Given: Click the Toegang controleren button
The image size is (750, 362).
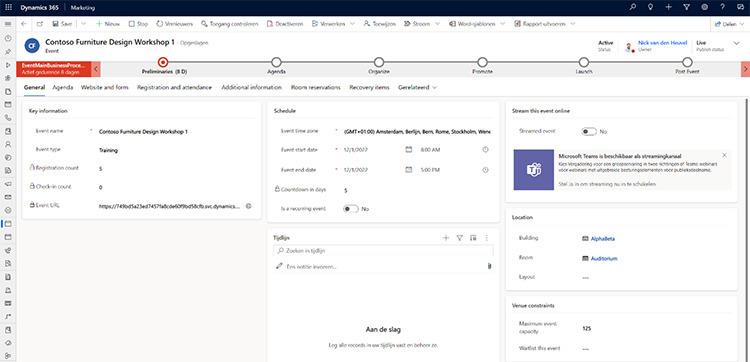Looking at the screenshot, I should coord(230,24).
